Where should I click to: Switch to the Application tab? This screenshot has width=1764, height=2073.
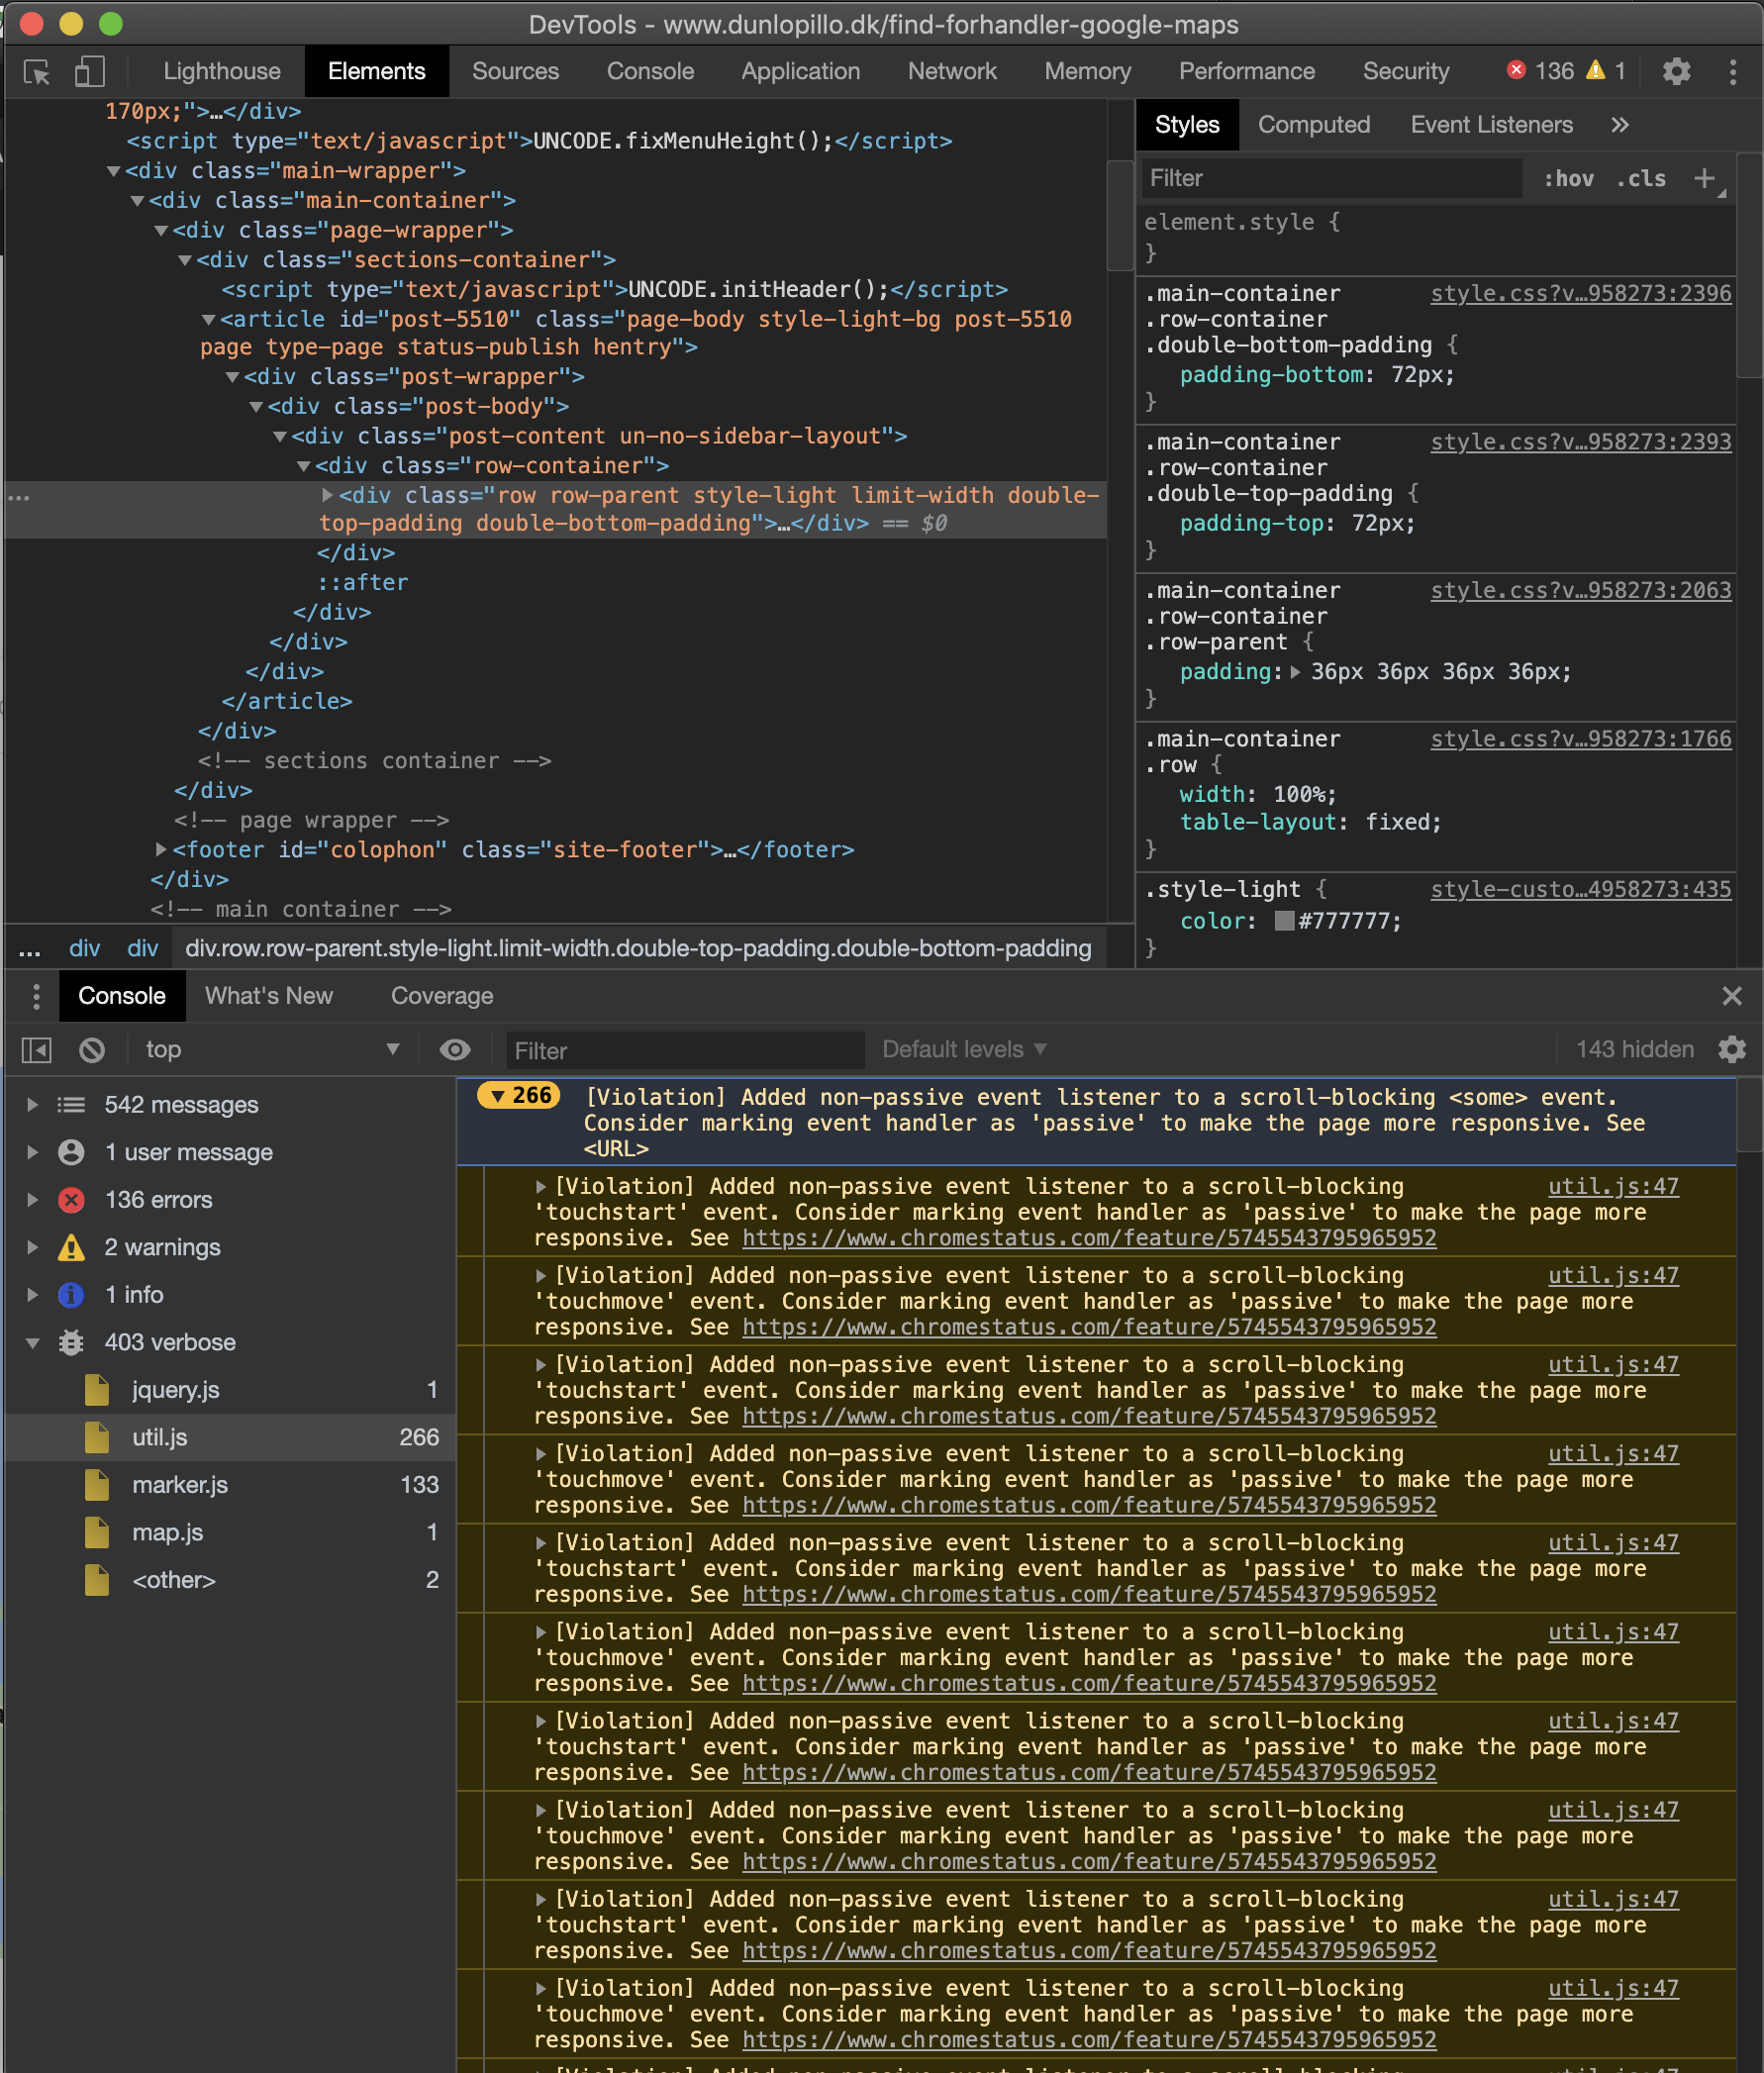tap(800, 71)
